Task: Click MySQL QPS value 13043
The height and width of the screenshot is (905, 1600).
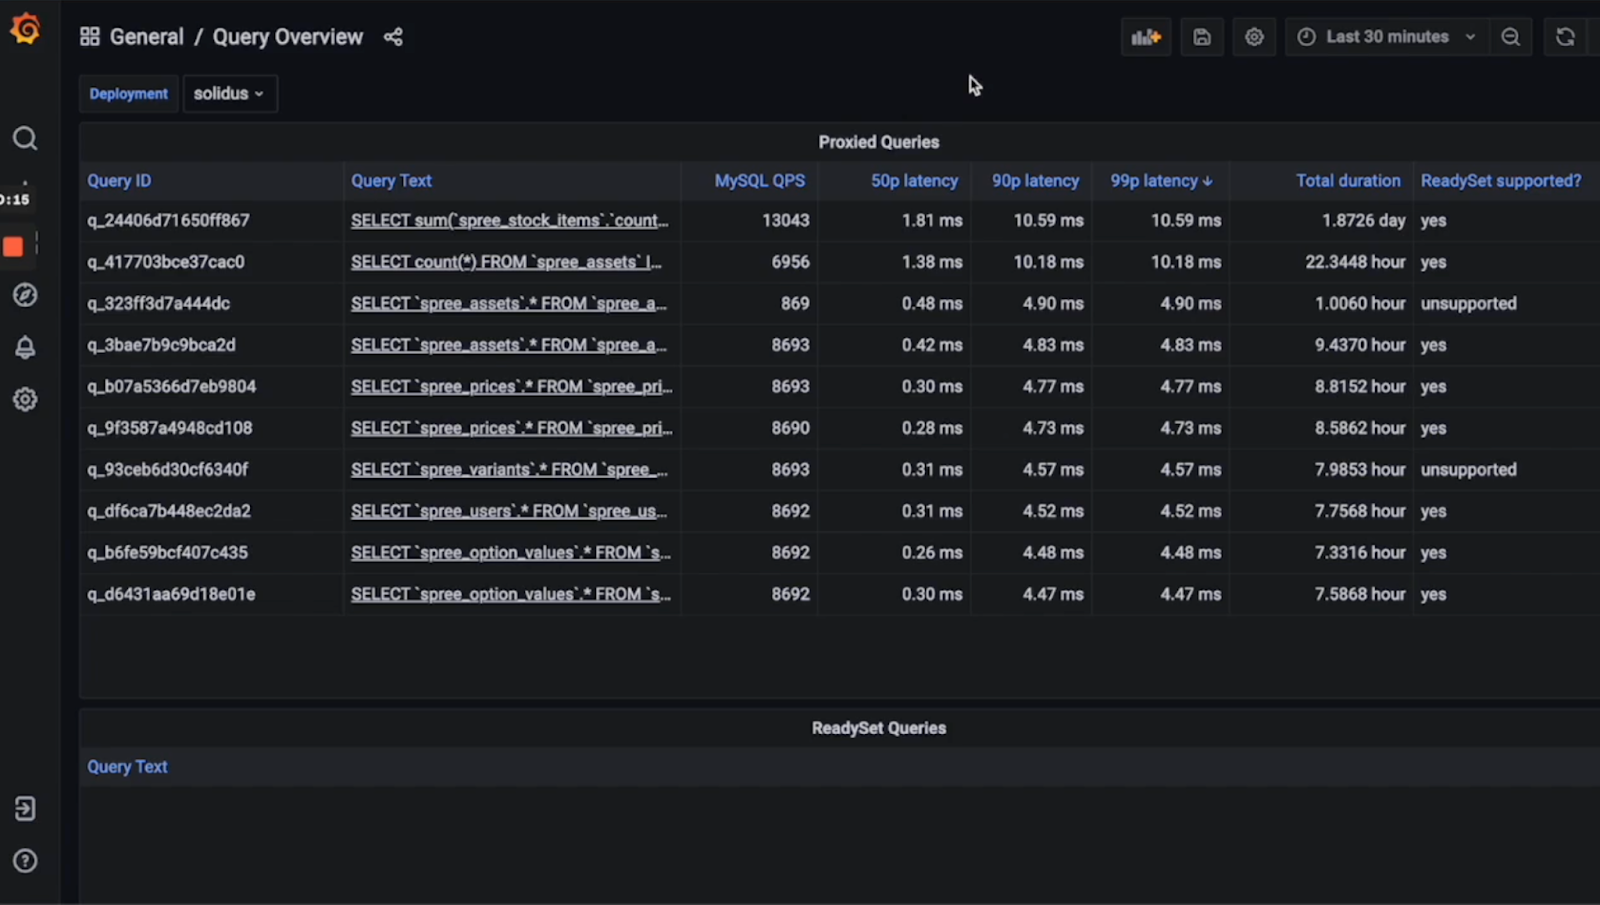Action: (786, 220)
